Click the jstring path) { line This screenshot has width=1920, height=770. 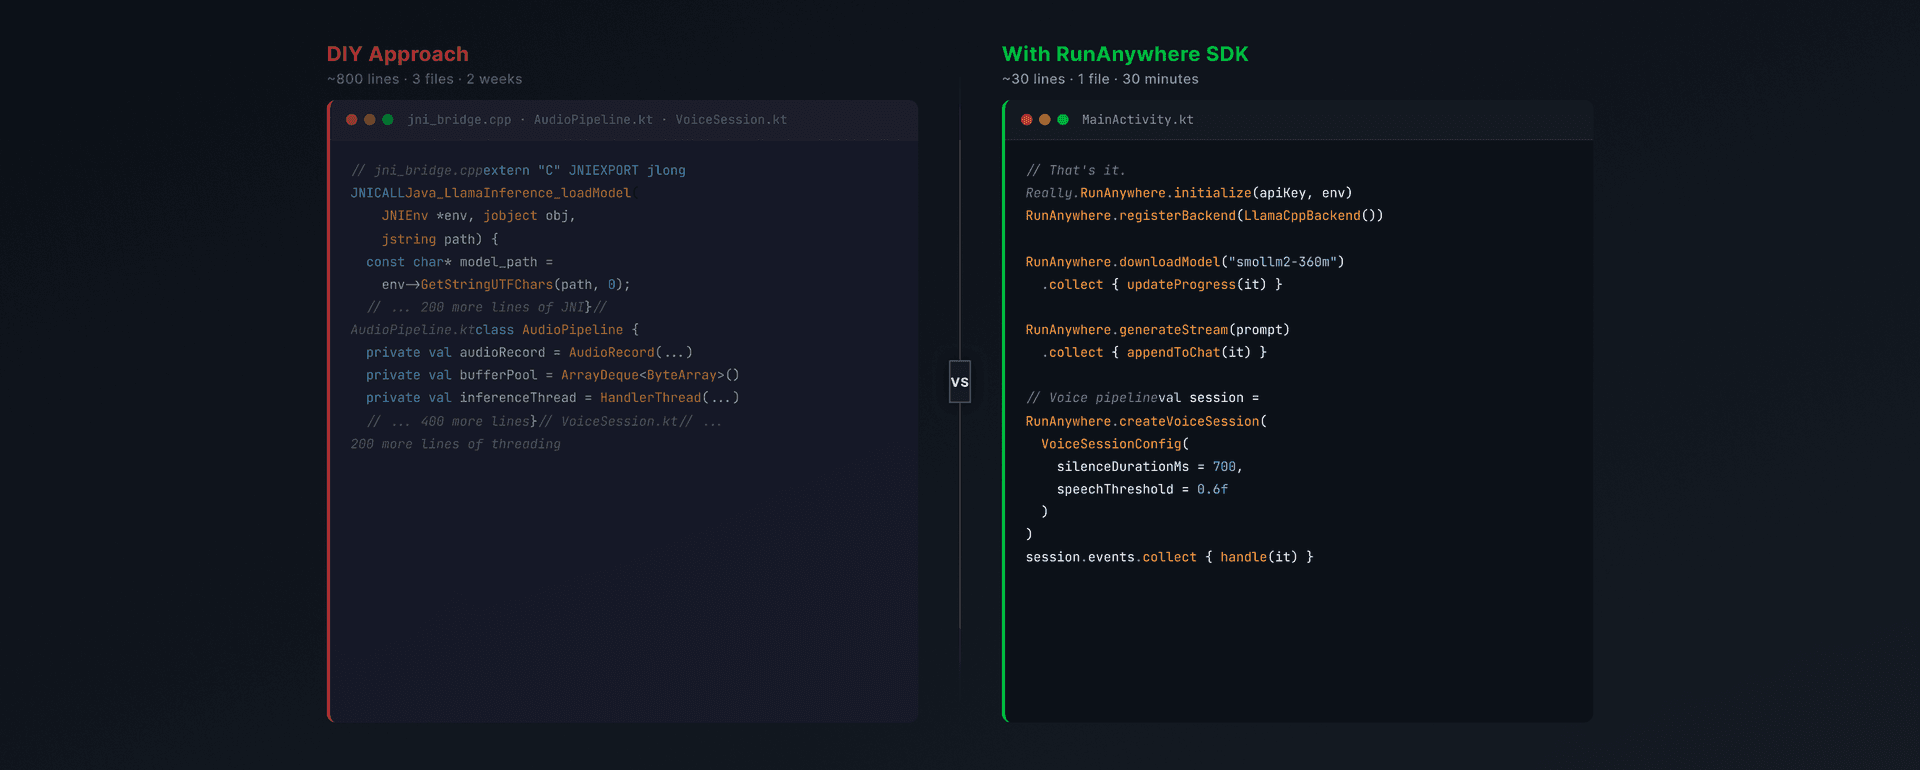click(440, 239)
